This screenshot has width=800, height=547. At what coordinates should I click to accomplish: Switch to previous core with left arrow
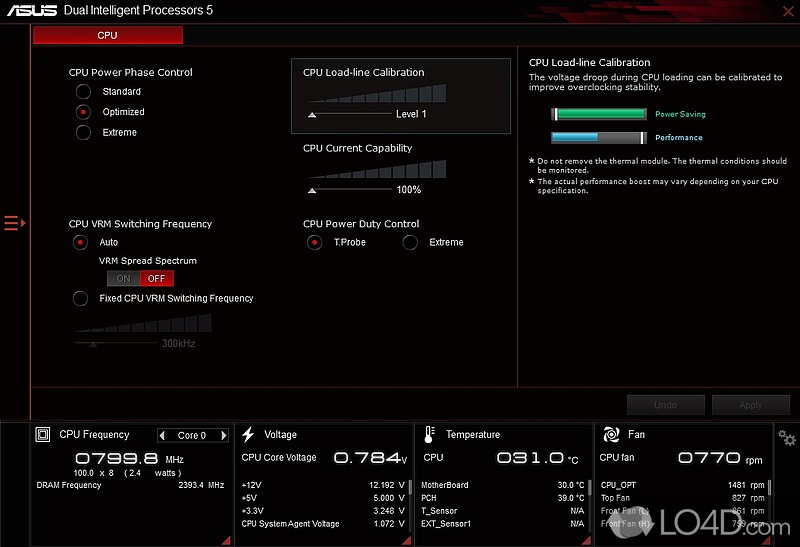click(162, 435)
